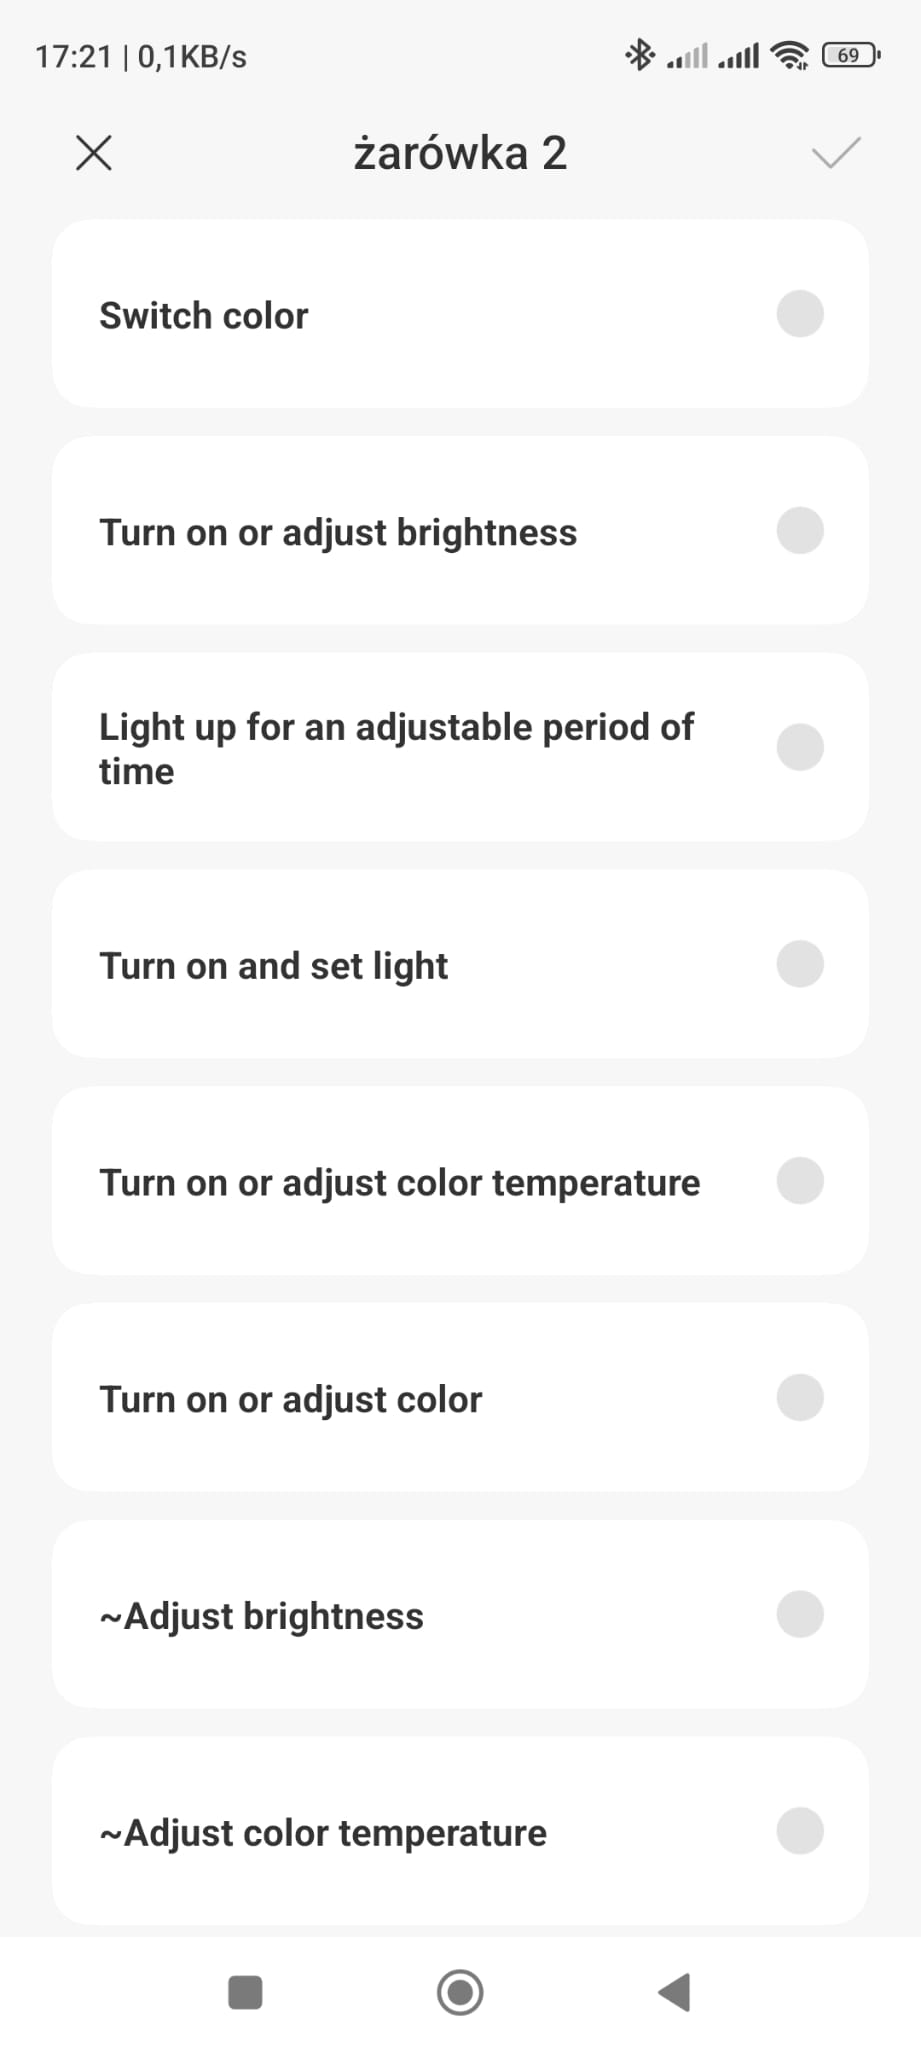Tap the żarówka 2 page title
This screenshot has height=2048, width=921.
click(460, 153)
